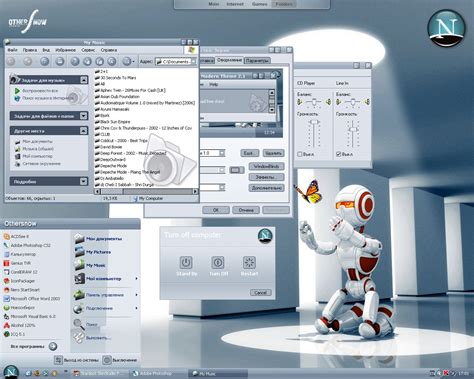The width and height of the screenshot is (474, 379).
Task: Mute CD Player with Выкл checkbox
Action: (299, 154)
